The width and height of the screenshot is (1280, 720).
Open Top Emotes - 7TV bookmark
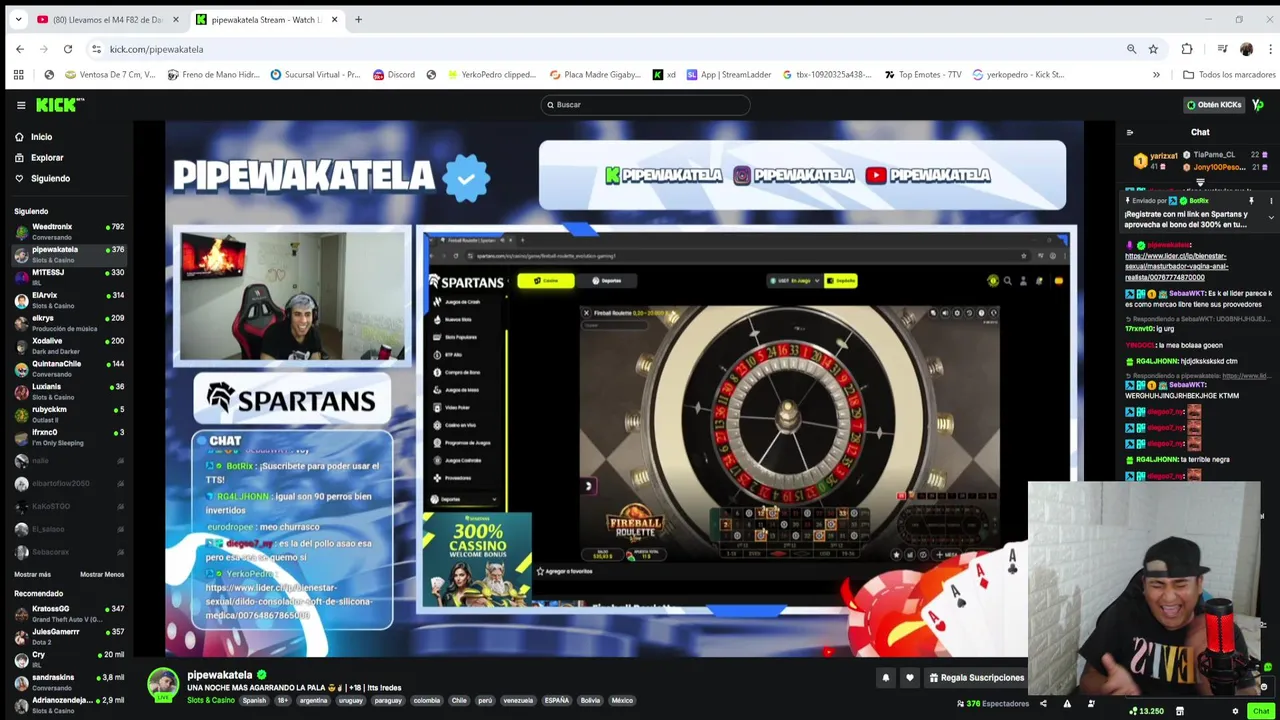coord(923,75)
